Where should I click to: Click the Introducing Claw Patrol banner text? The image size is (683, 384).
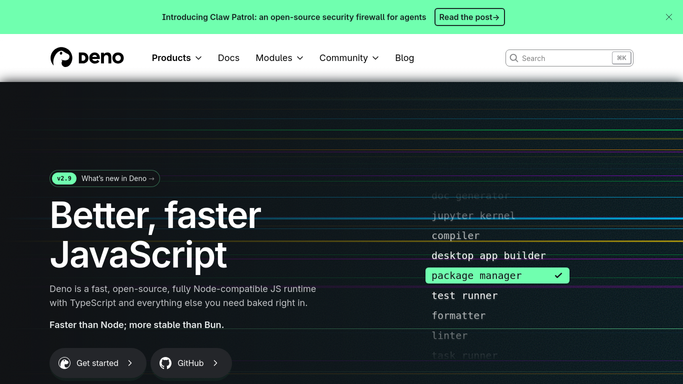point(294,17)
